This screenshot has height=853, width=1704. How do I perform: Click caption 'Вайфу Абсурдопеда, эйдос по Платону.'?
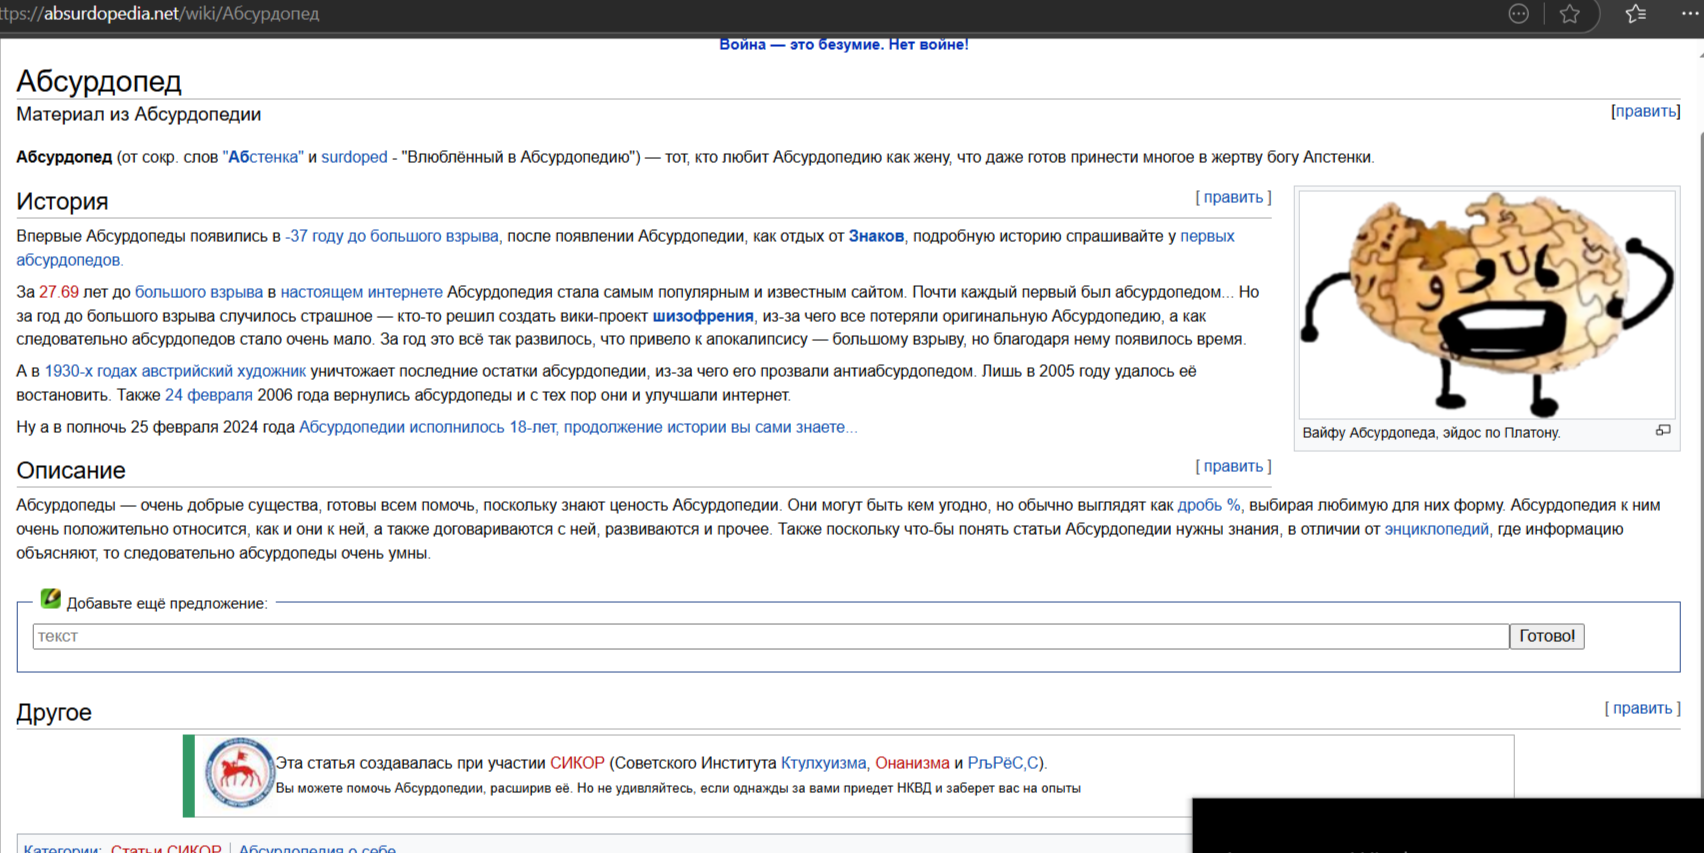[1431, 433]
